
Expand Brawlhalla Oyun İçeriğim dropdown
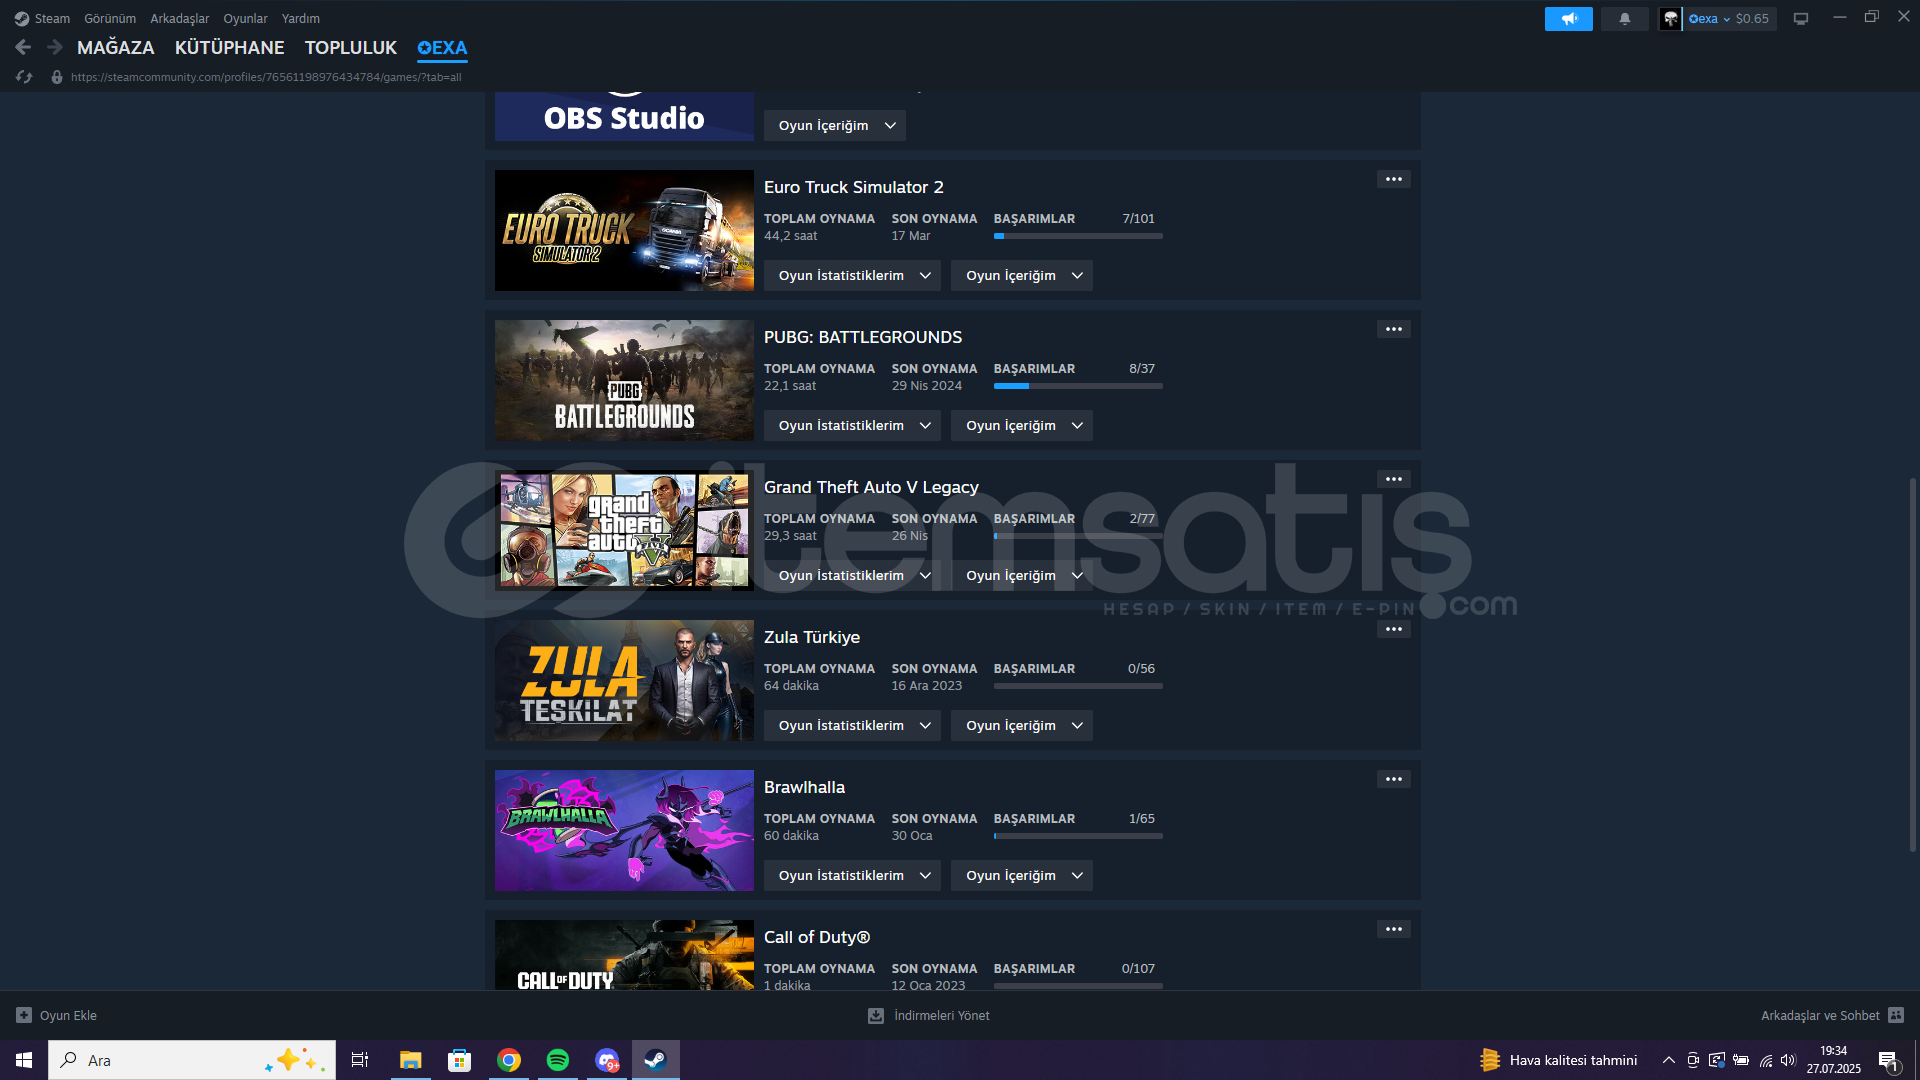(x=1022, y=875)
